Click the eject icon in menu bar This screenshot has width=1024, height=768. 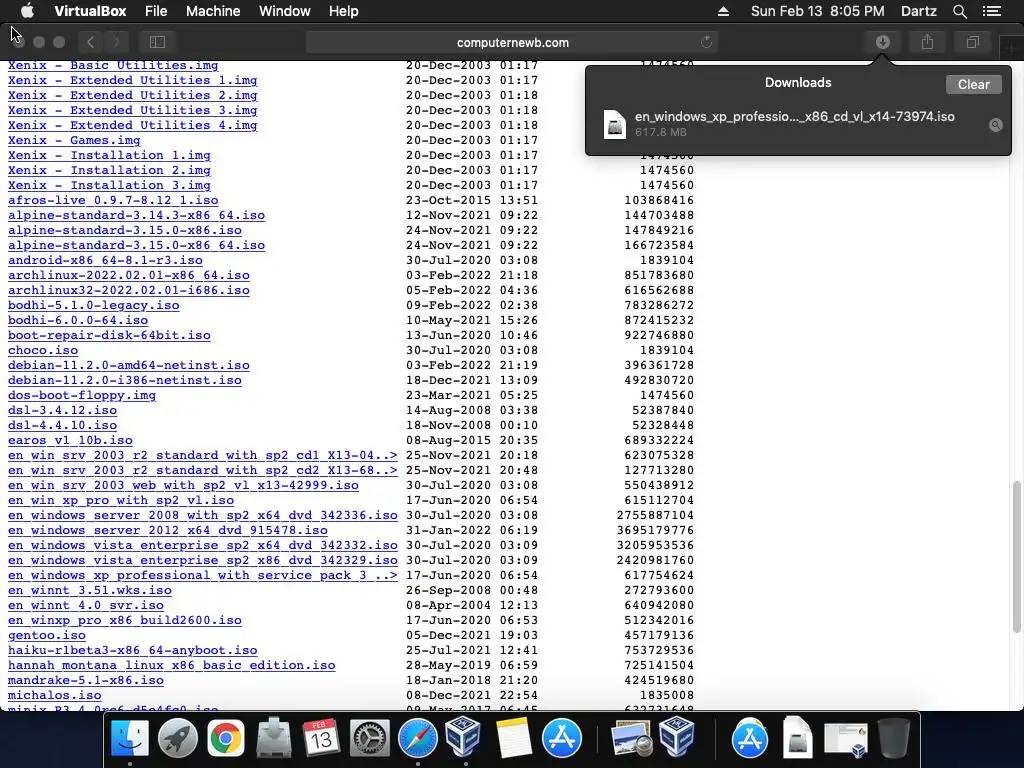click(x=723, y=11)
